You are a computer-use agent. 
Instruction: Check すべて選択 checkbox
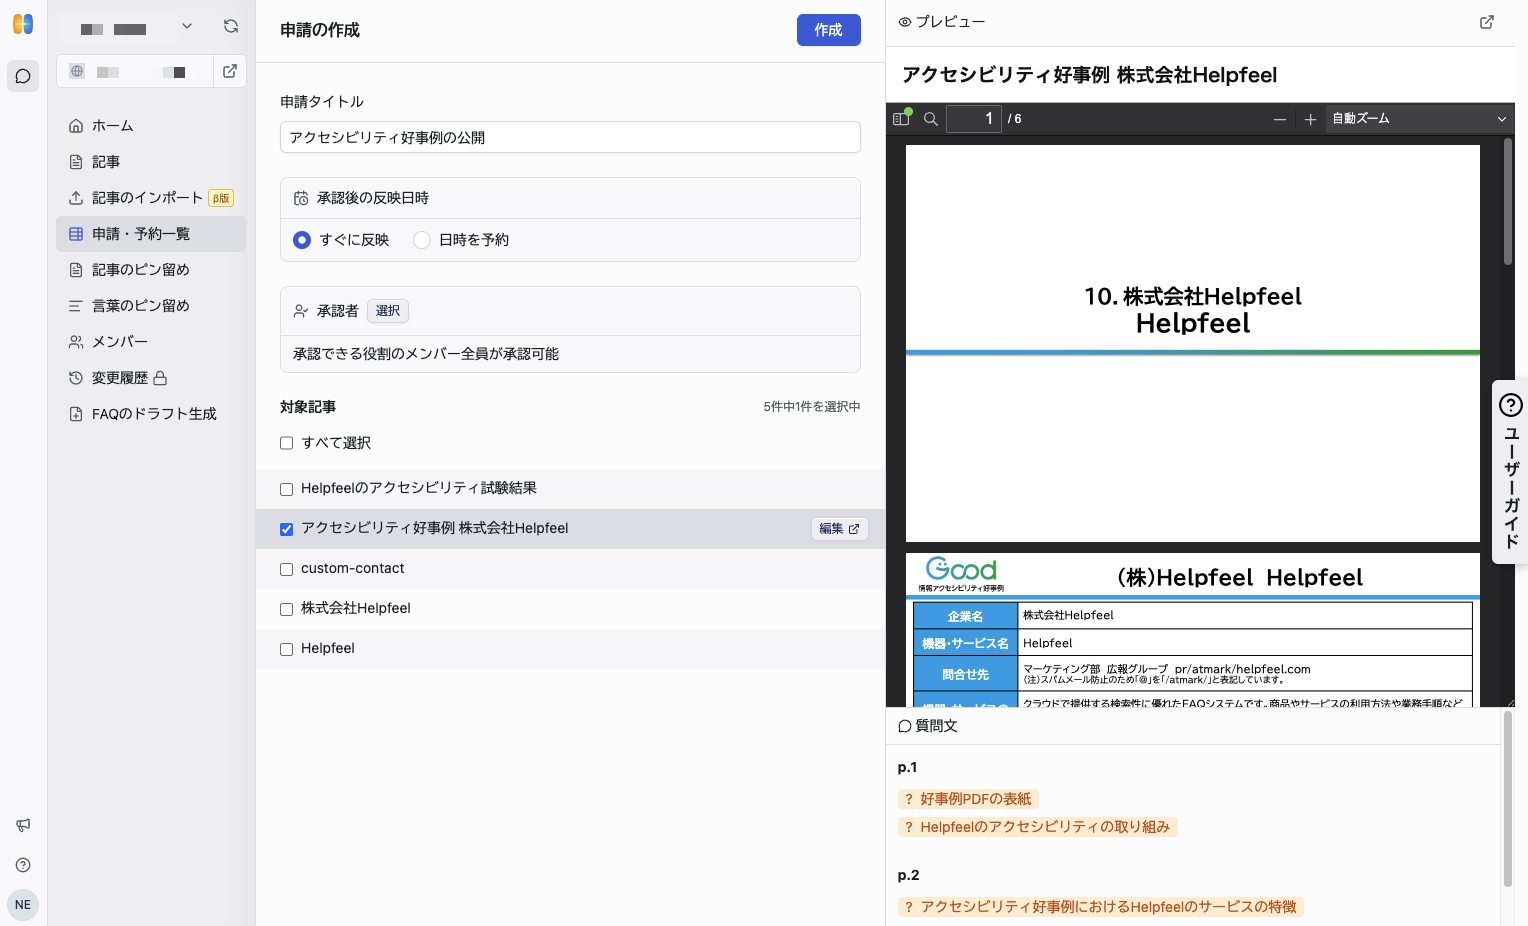click(286, 443)
